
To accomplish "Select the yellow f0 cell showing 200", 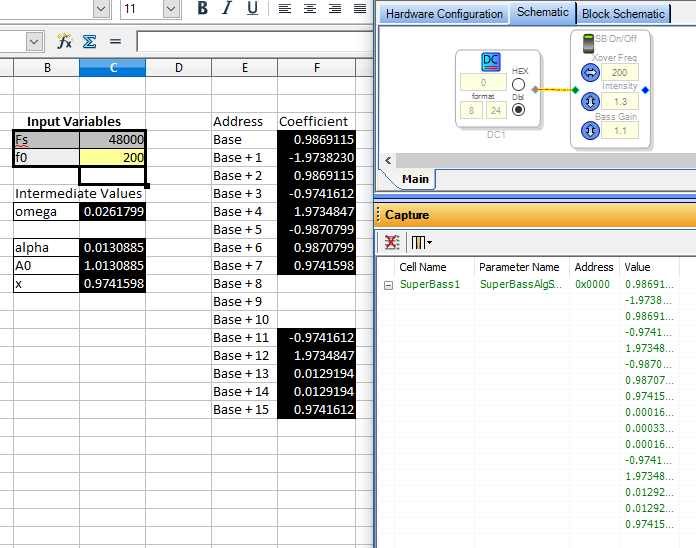I will click(x=112, y=158).
